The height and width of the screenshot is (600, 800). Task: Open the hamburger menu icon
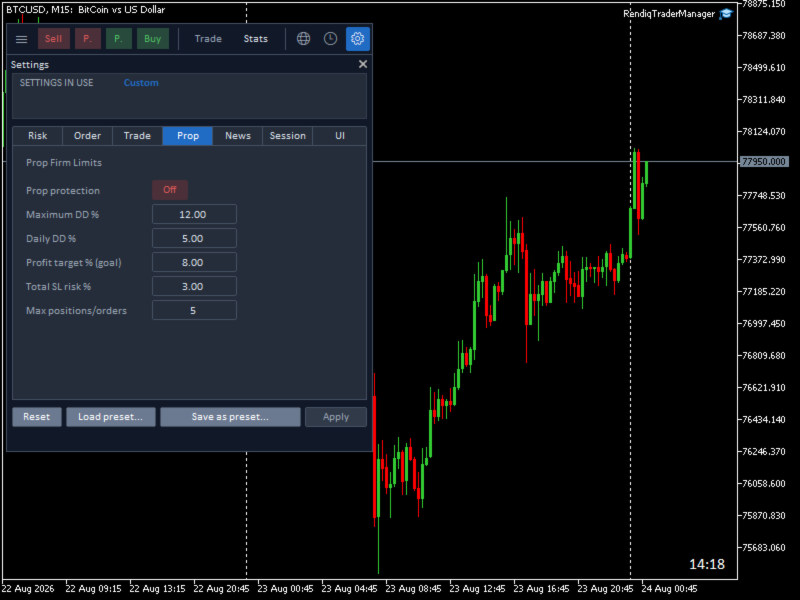(x=21, y=39)
